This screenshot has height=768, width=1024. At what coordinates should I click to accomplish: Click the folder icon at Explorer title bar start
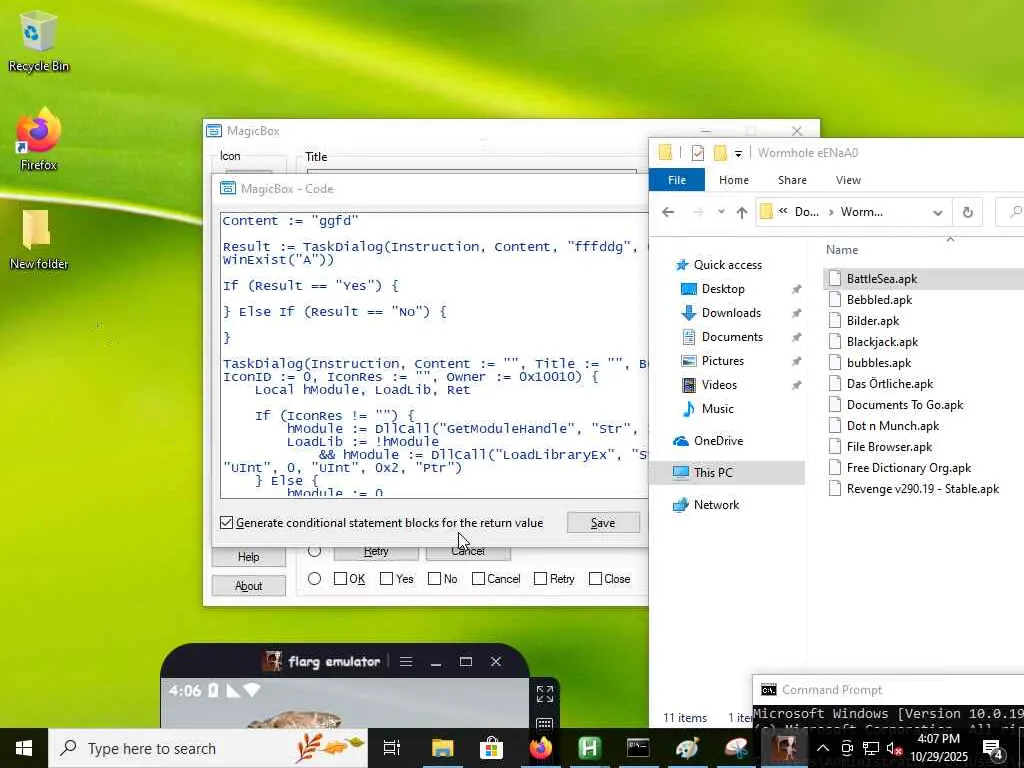665,153
